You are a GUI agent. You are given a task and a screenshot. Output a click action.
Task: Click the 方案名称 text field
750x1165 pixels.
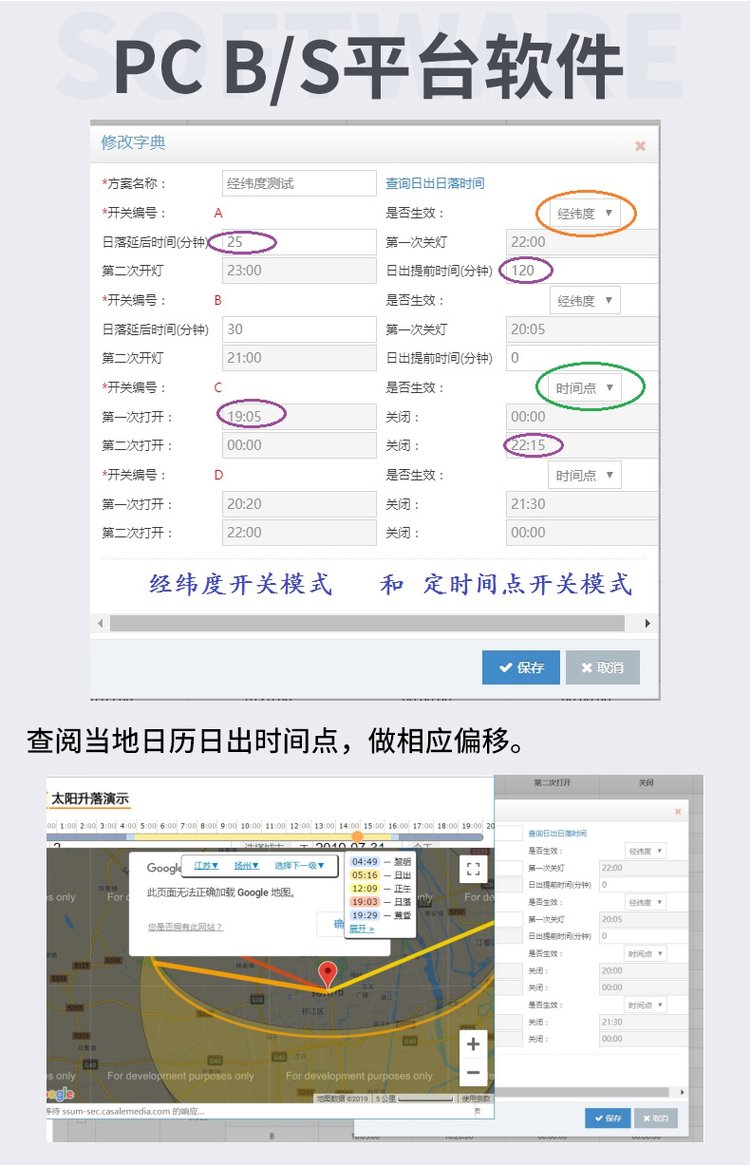[x=299, y=184]
